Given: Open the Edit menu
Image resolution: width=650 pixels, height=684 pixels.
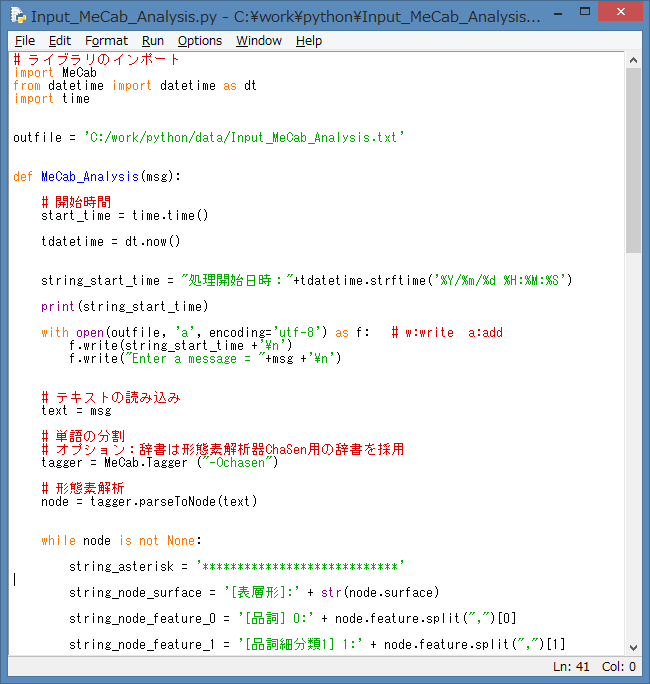Looking at the screenshot, I should pyautogui.click(x=60, y=41).
